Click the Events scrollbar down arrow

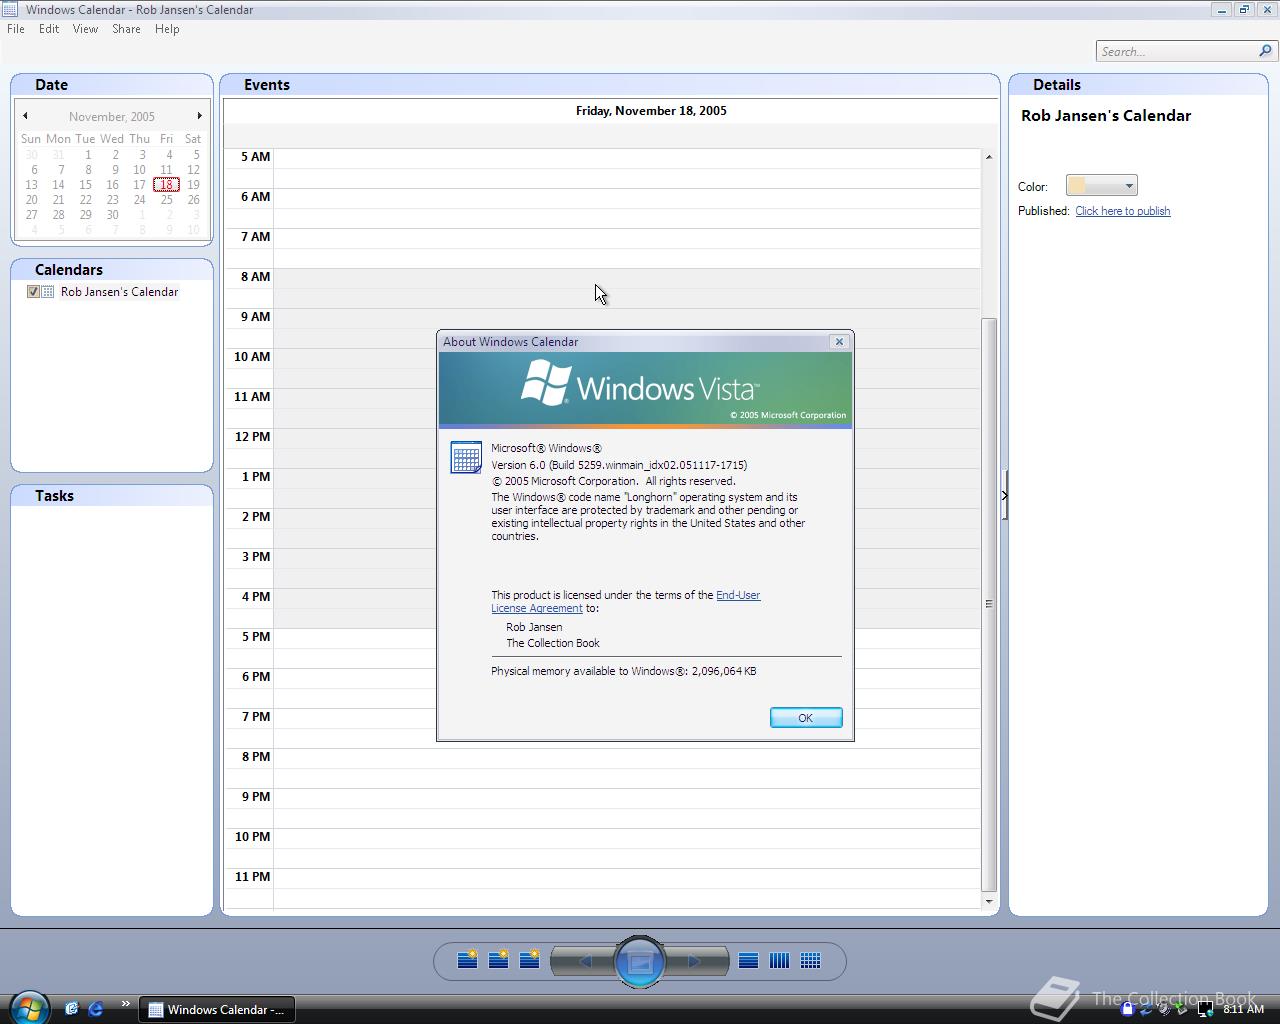(988, 901)
